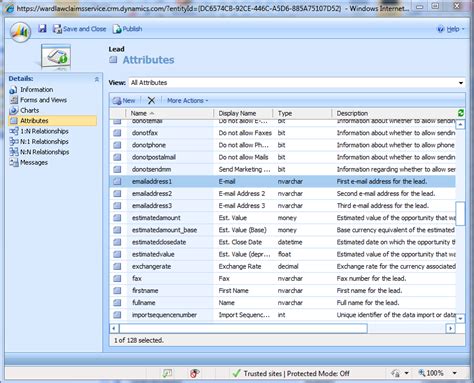This screenshot has width=474, height=383.
Task: Click row icon for donotsendmm
Action: (117, 169)
